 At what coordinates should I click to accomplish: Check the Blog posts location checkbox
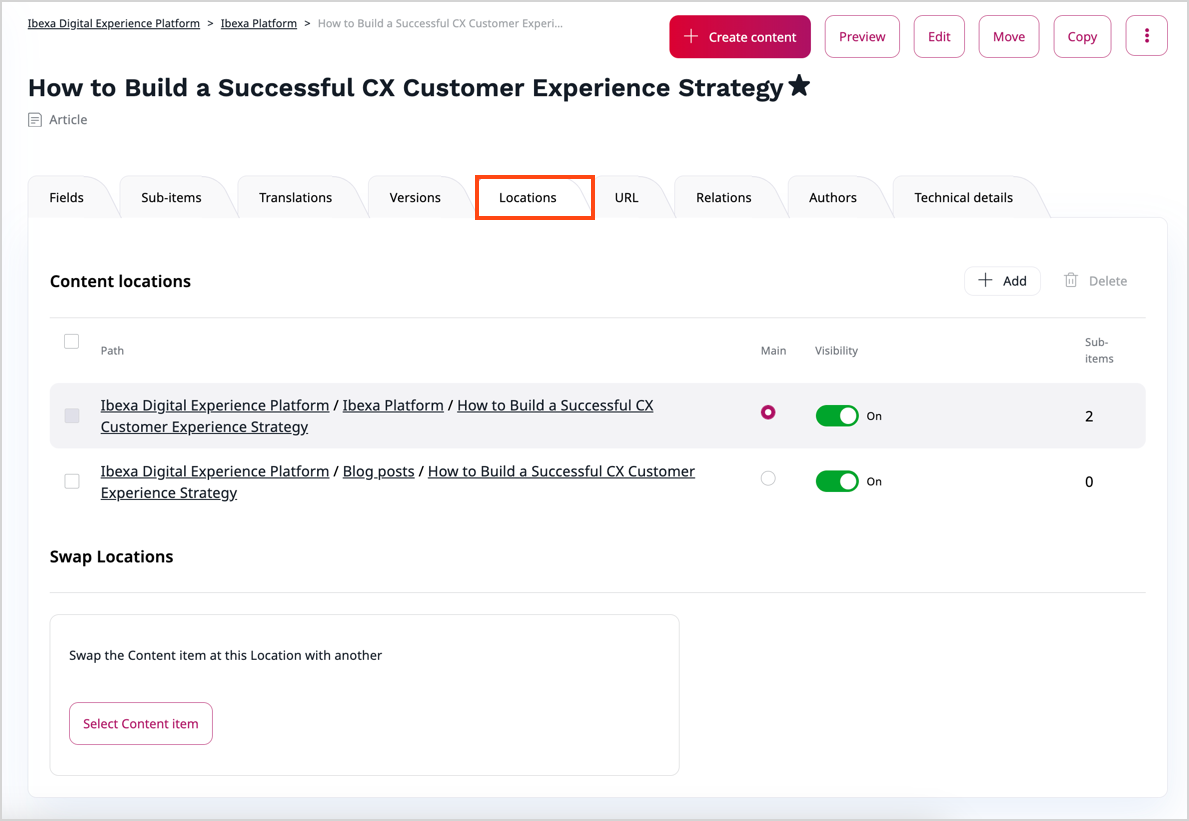pyautogui.click(x=72, y=481)
